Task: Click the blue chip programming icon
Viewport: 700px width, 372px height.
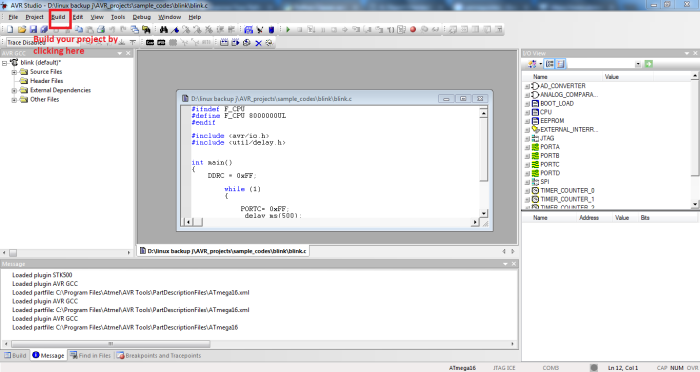Action: 271,30
